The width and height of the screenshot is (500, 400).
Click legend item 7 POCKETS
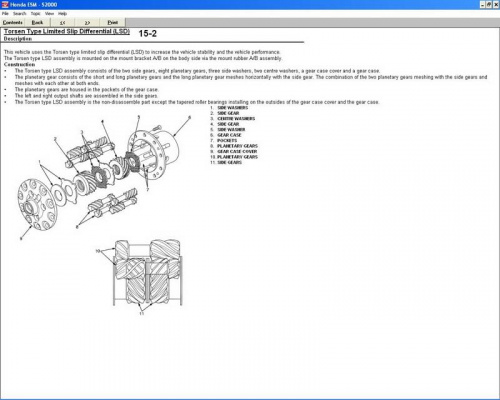224,141
